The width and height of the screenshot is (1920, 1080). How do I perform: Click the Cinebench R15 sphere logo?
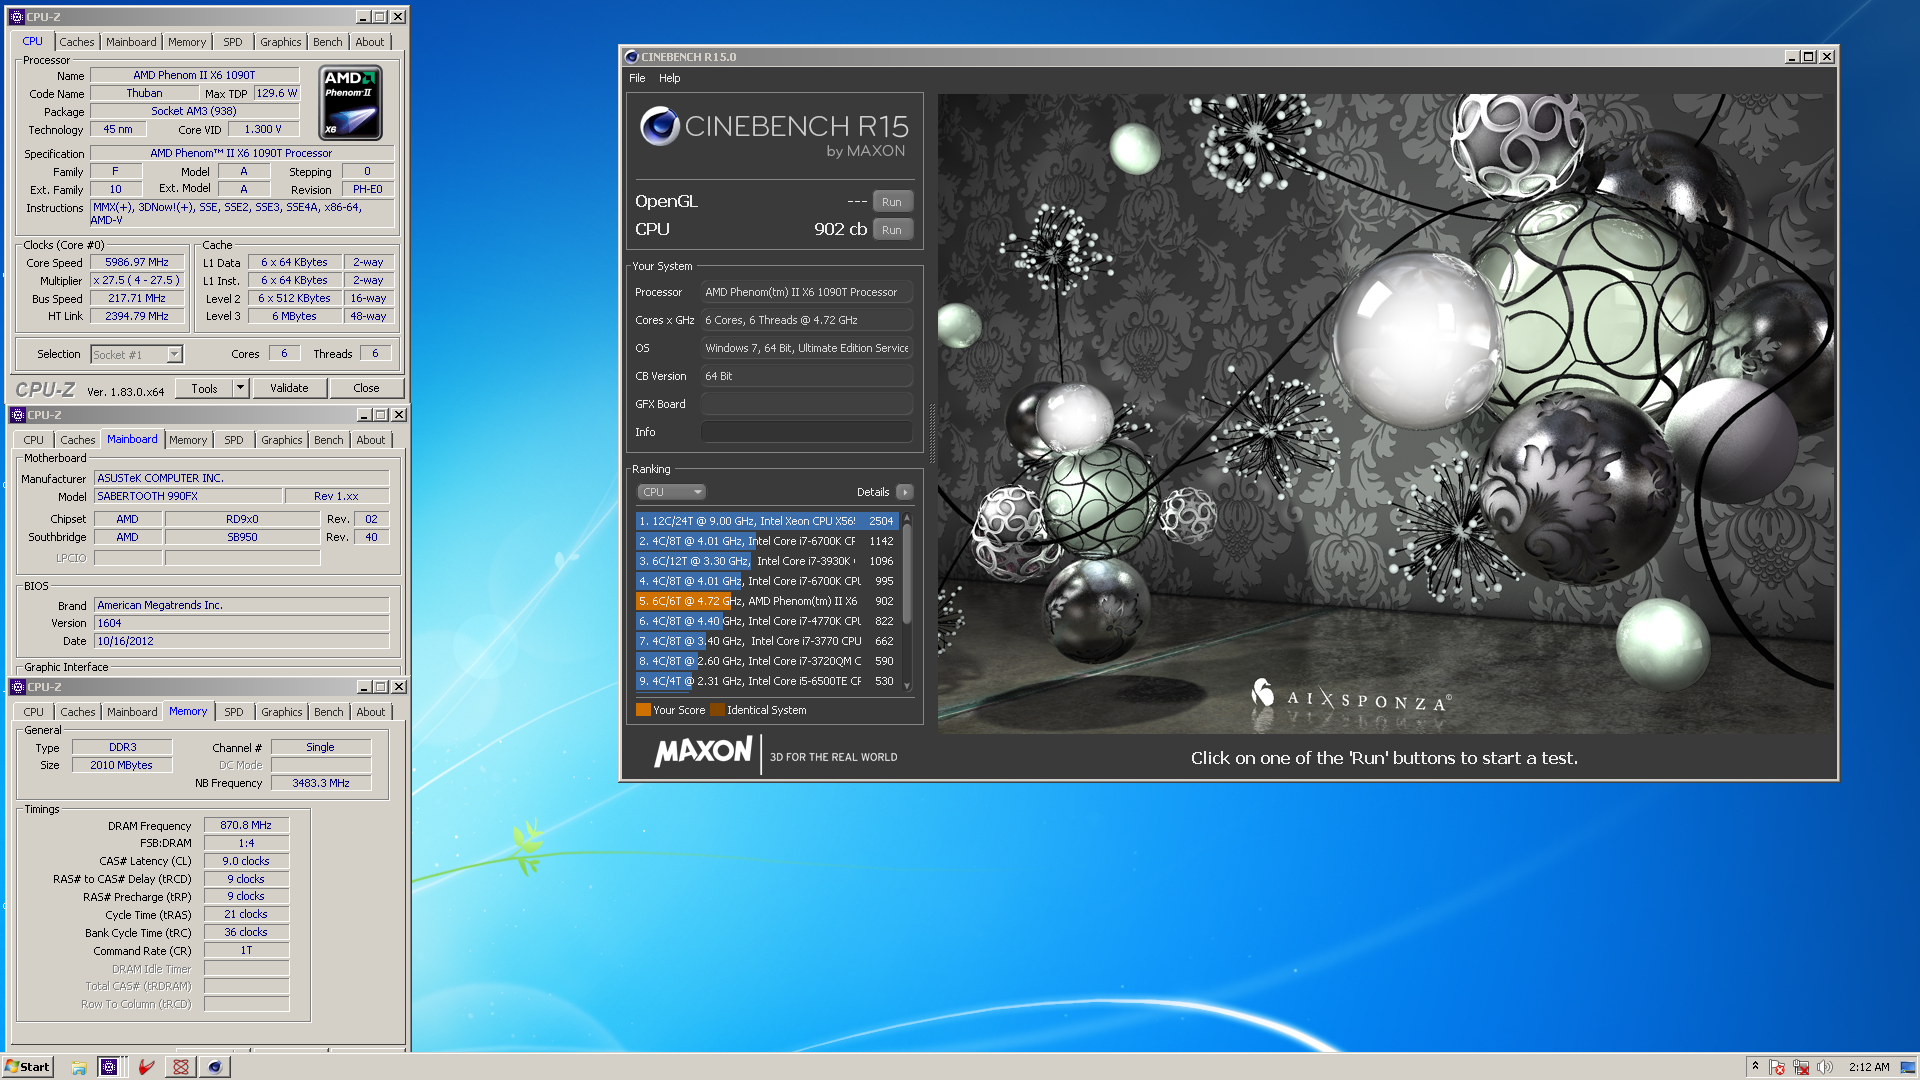pos(660,126)
